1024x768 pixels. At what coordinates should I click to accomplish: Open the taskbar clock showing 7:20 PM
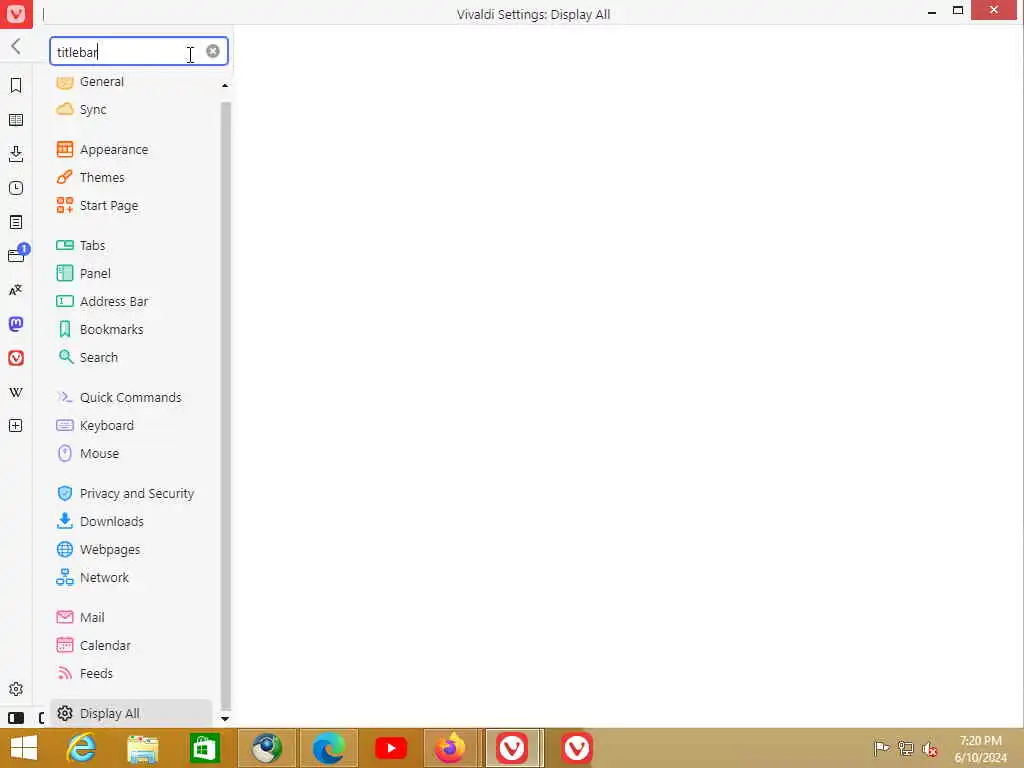(x=980, y=749)
